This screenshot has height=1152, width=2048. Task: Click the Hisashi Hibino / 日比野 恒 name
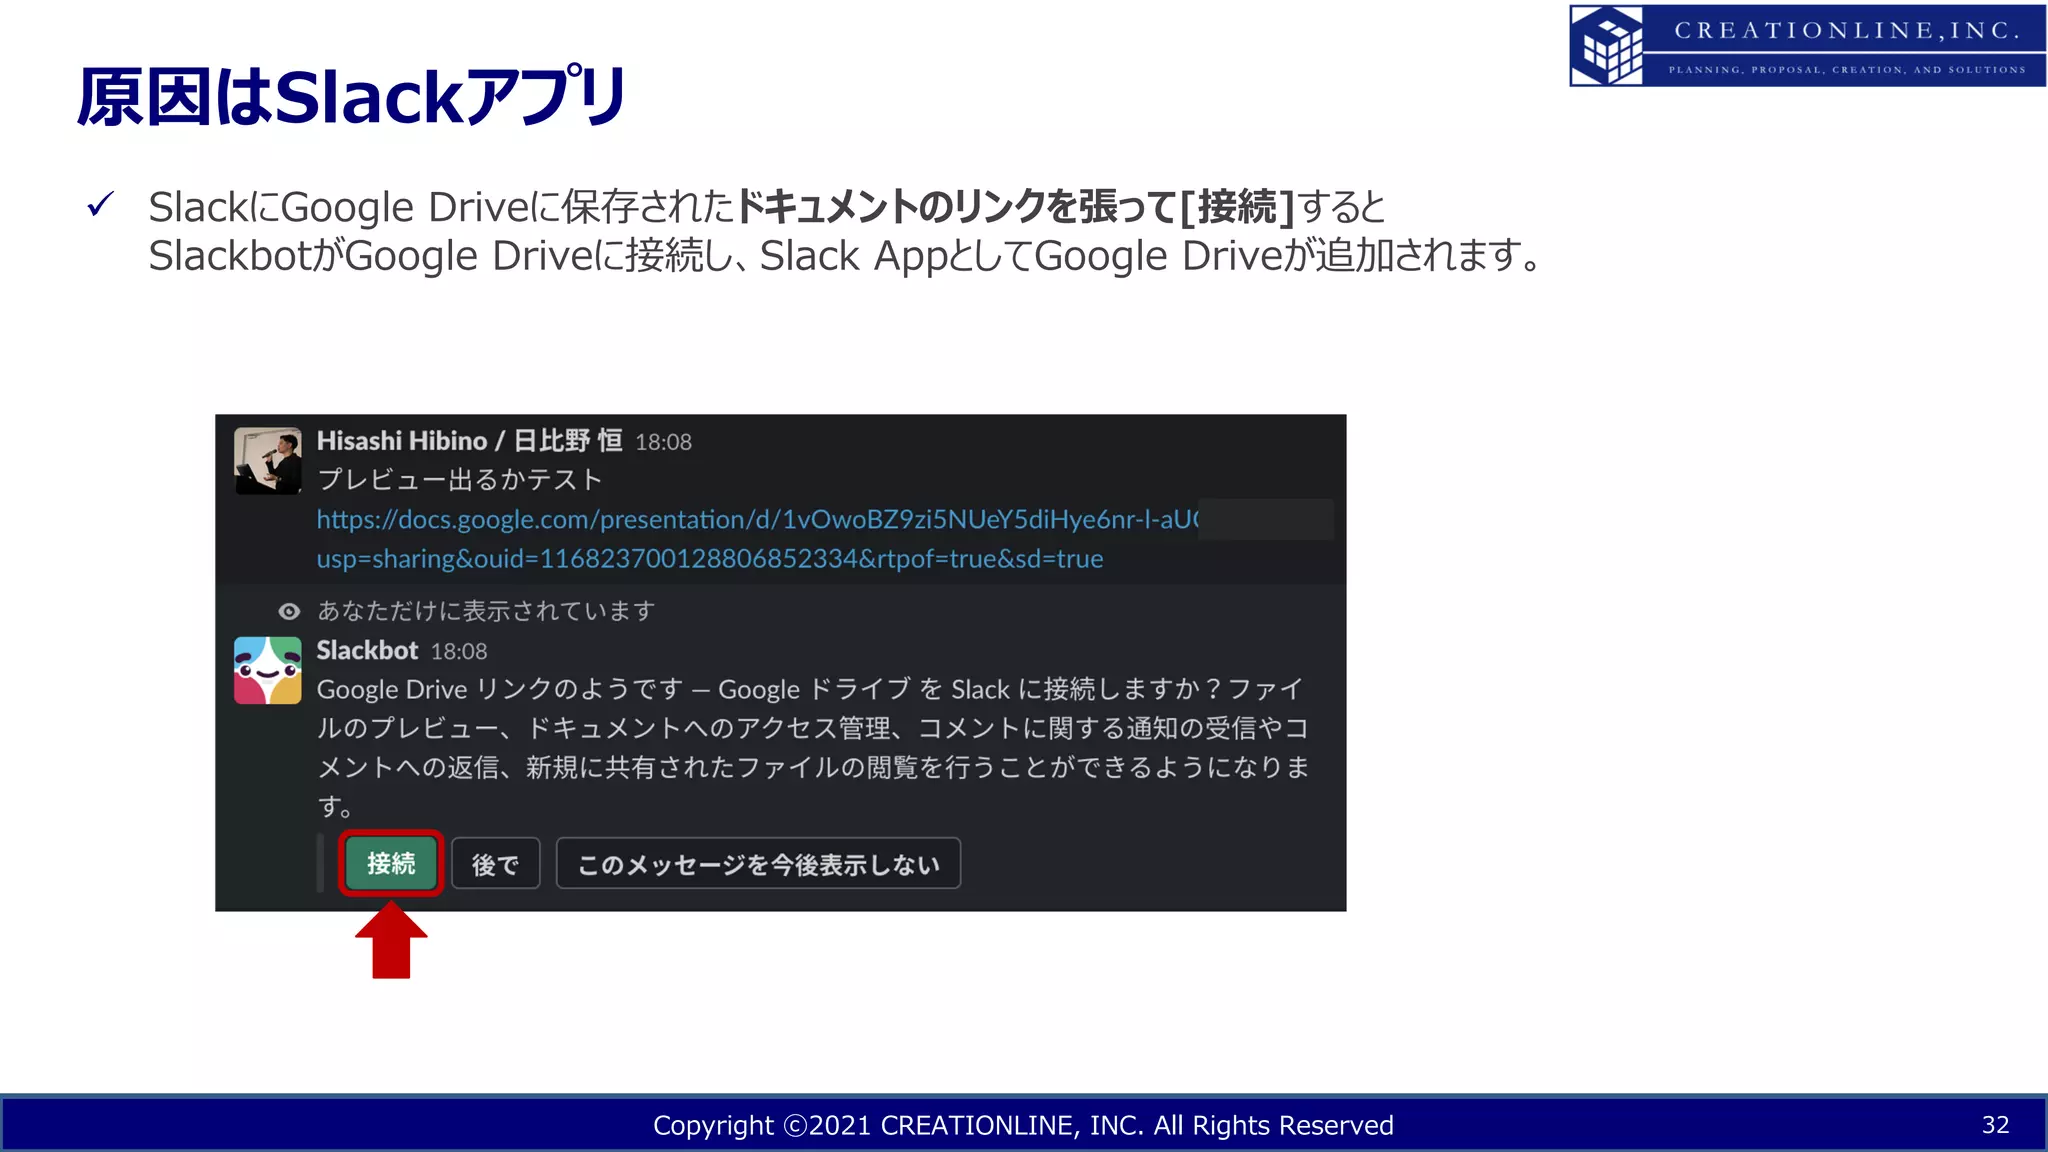click(469, 441)
